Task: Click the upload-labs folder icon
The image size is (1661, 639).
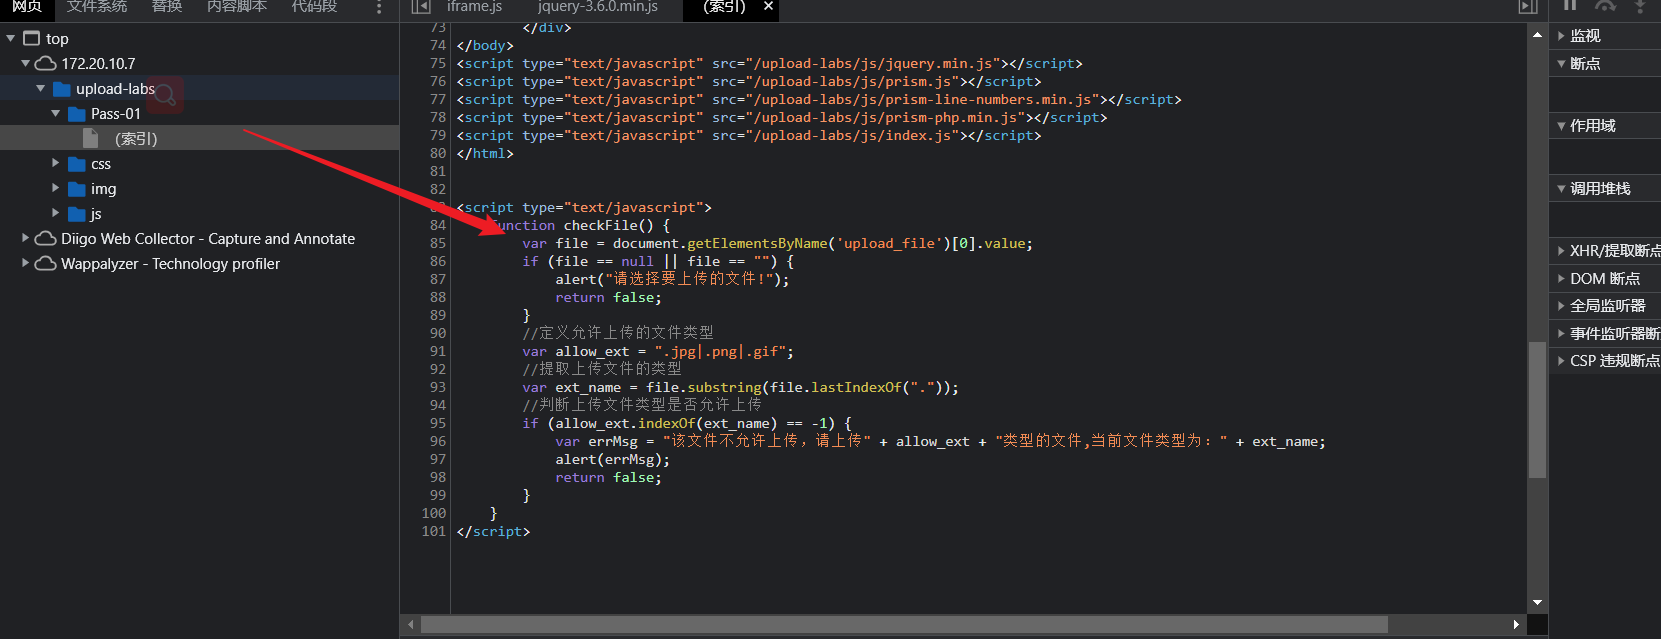Action: 62,89
